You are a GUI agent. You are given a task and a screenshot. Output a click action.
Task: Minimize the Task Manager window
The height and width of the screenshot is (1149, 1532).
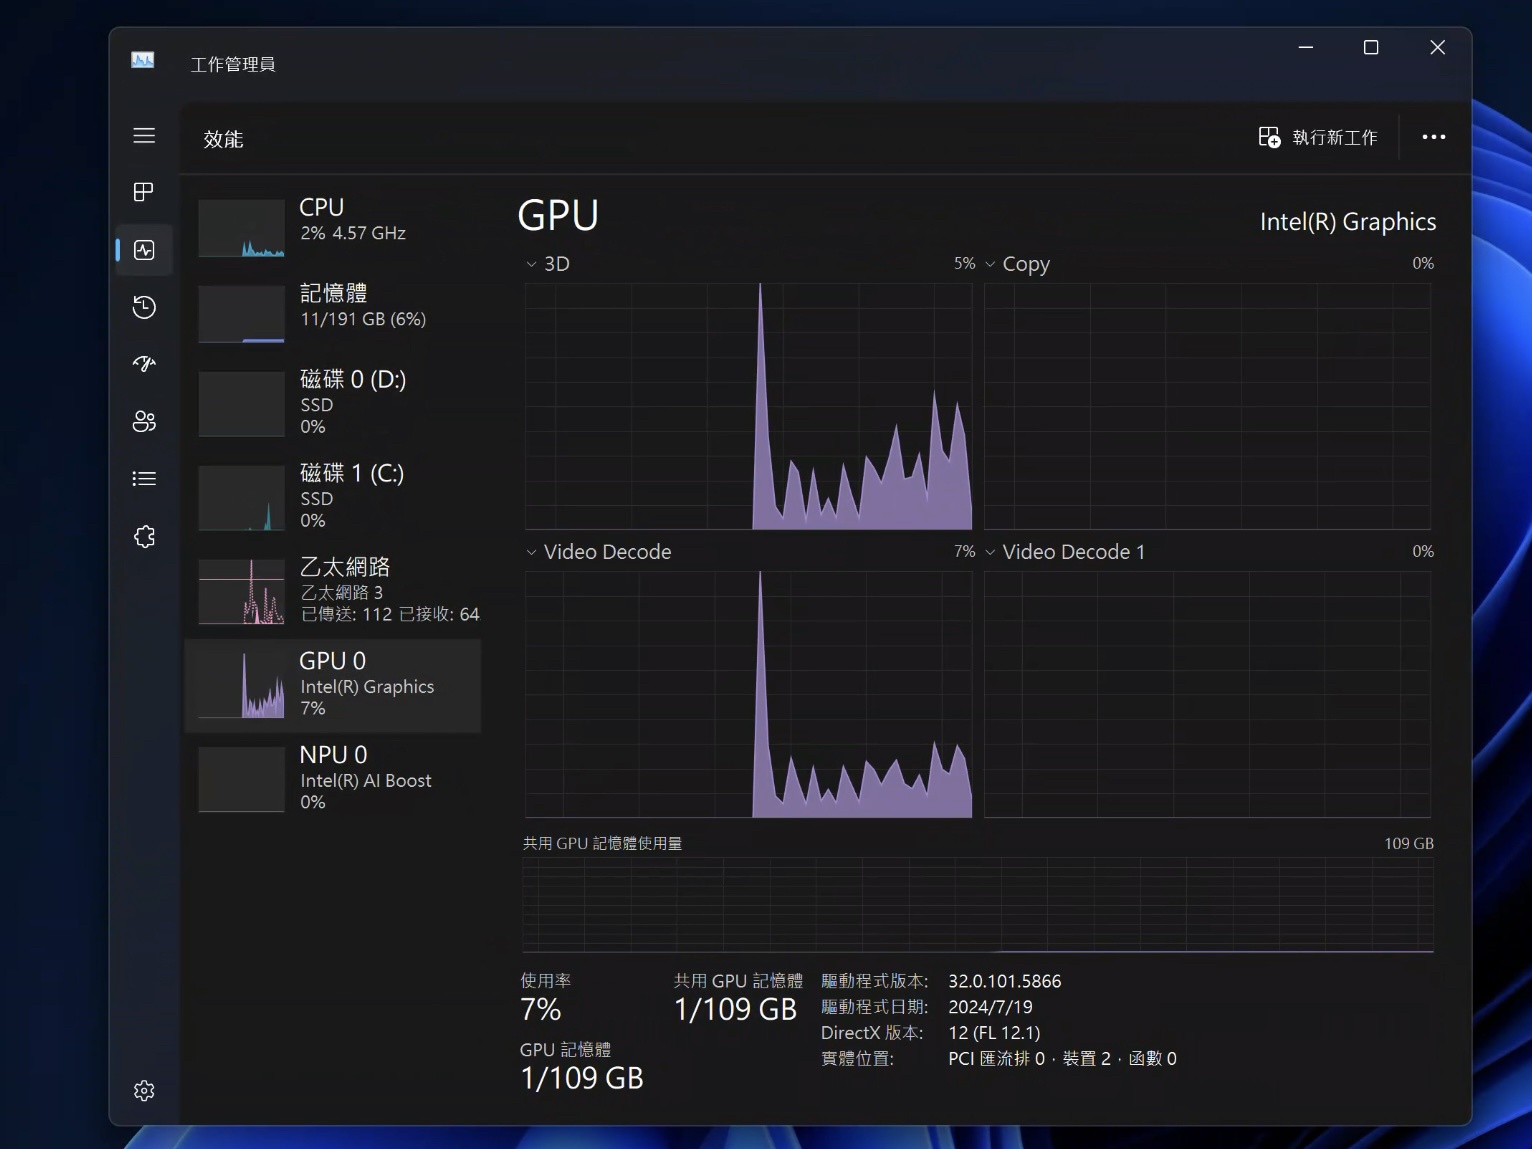tap(1306, 47)
